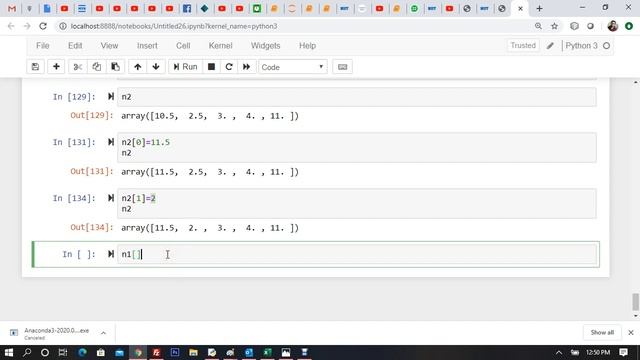Open the Help menu
640x360 pixels.
(307, 46)
